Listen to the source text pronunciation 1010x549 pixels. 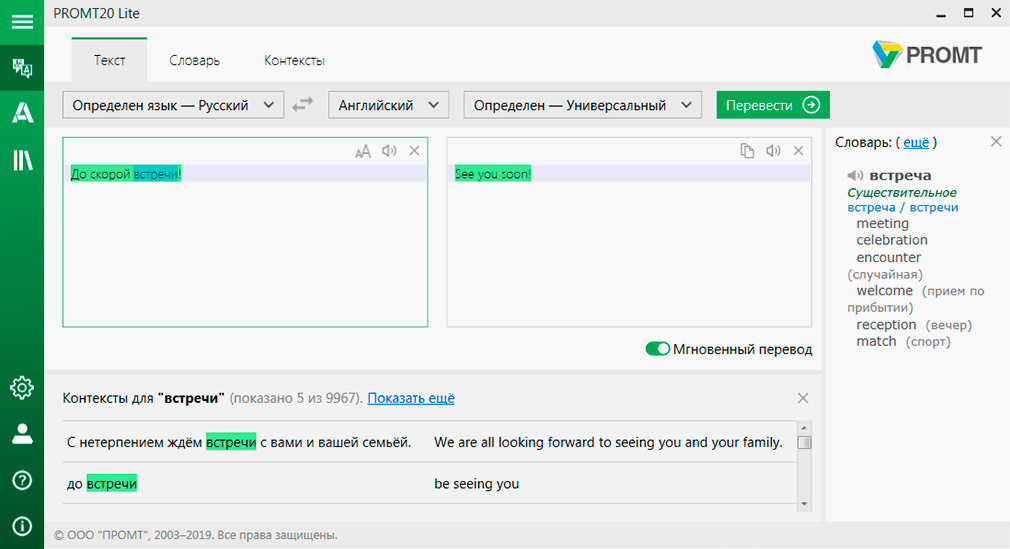(389, 151)
